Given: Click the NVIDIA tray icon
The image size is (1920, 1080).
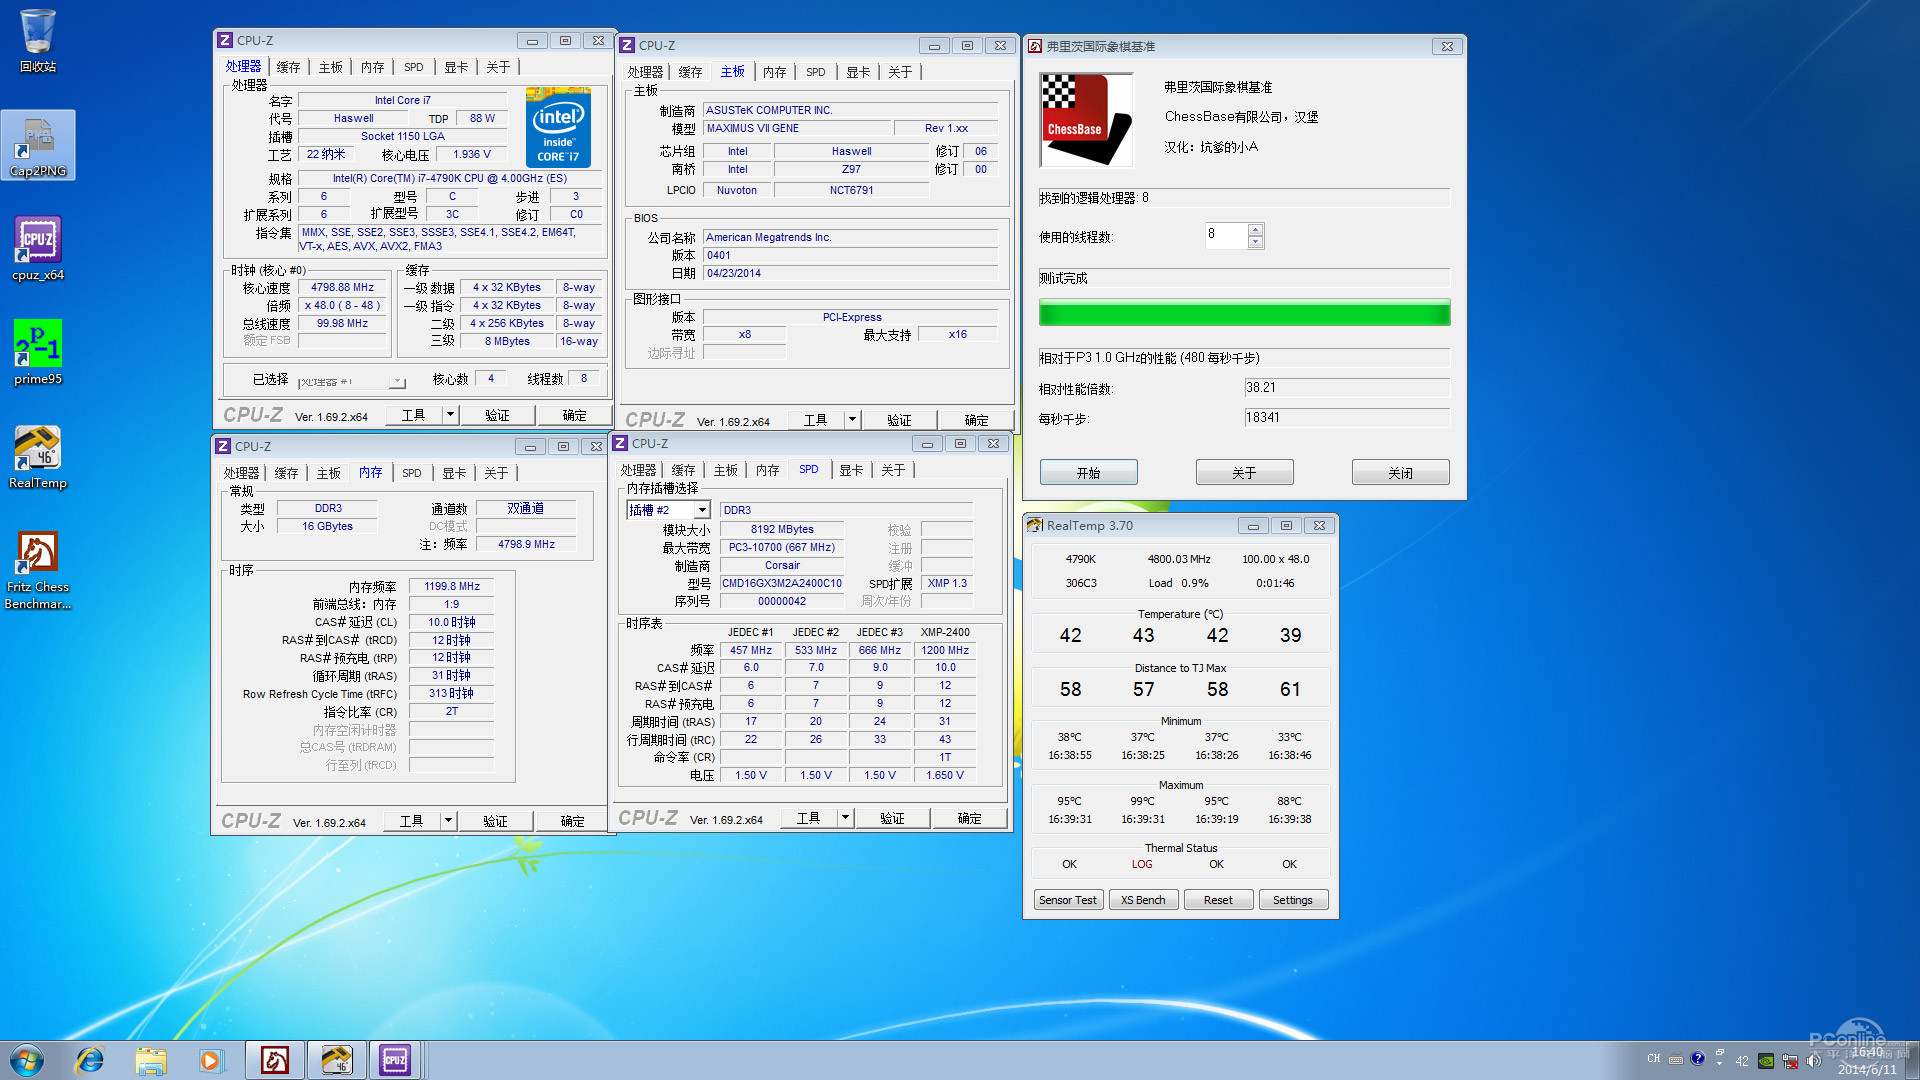Looking at the screenshot, I should coord(1766,1061).
